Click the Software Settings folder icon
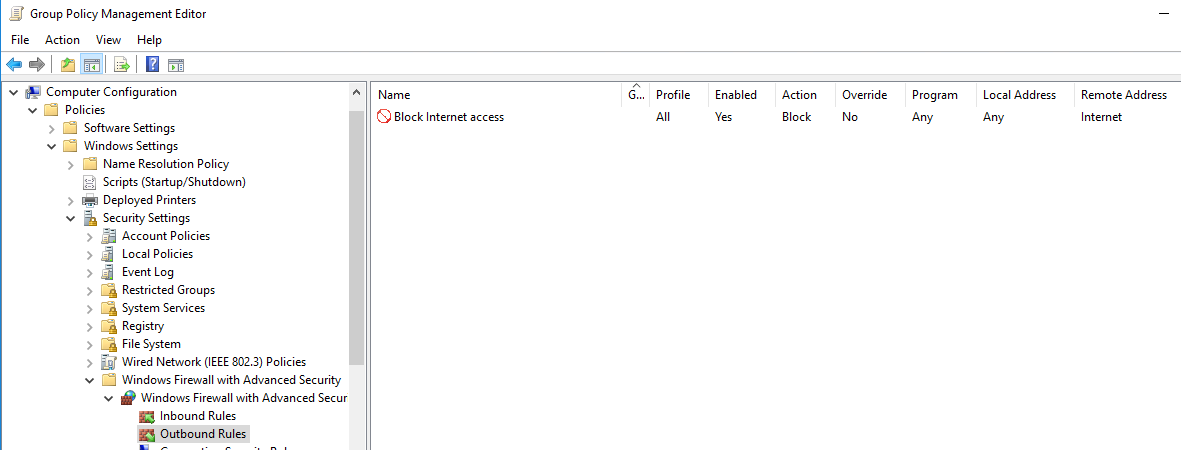This screenshot has width=1181, height=450. 70,128
